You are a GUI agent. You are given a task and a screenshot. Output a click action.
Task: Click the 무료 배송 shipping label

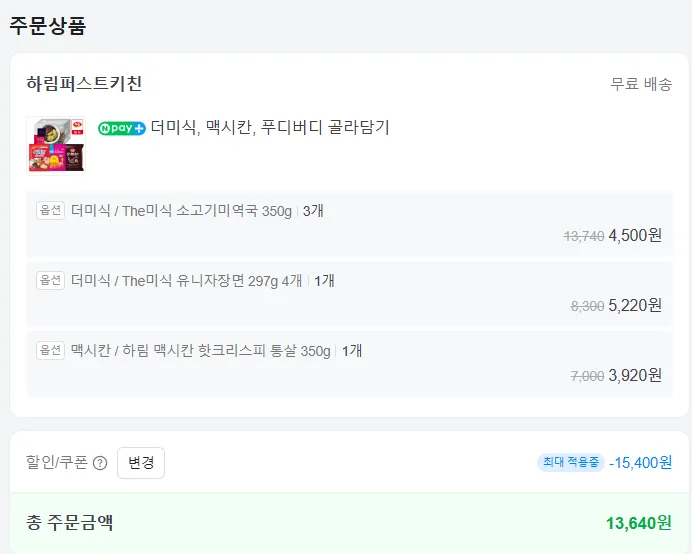click(x=641, y=84)
